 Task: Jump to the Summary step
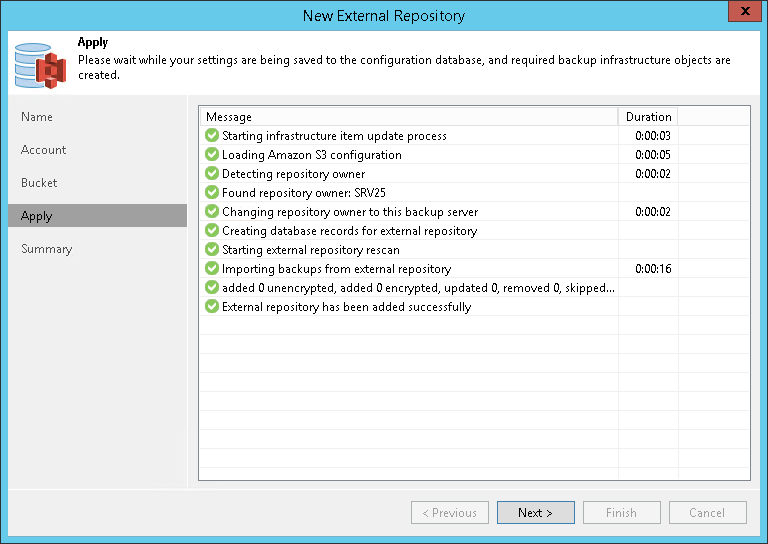[x=47, y=249]
